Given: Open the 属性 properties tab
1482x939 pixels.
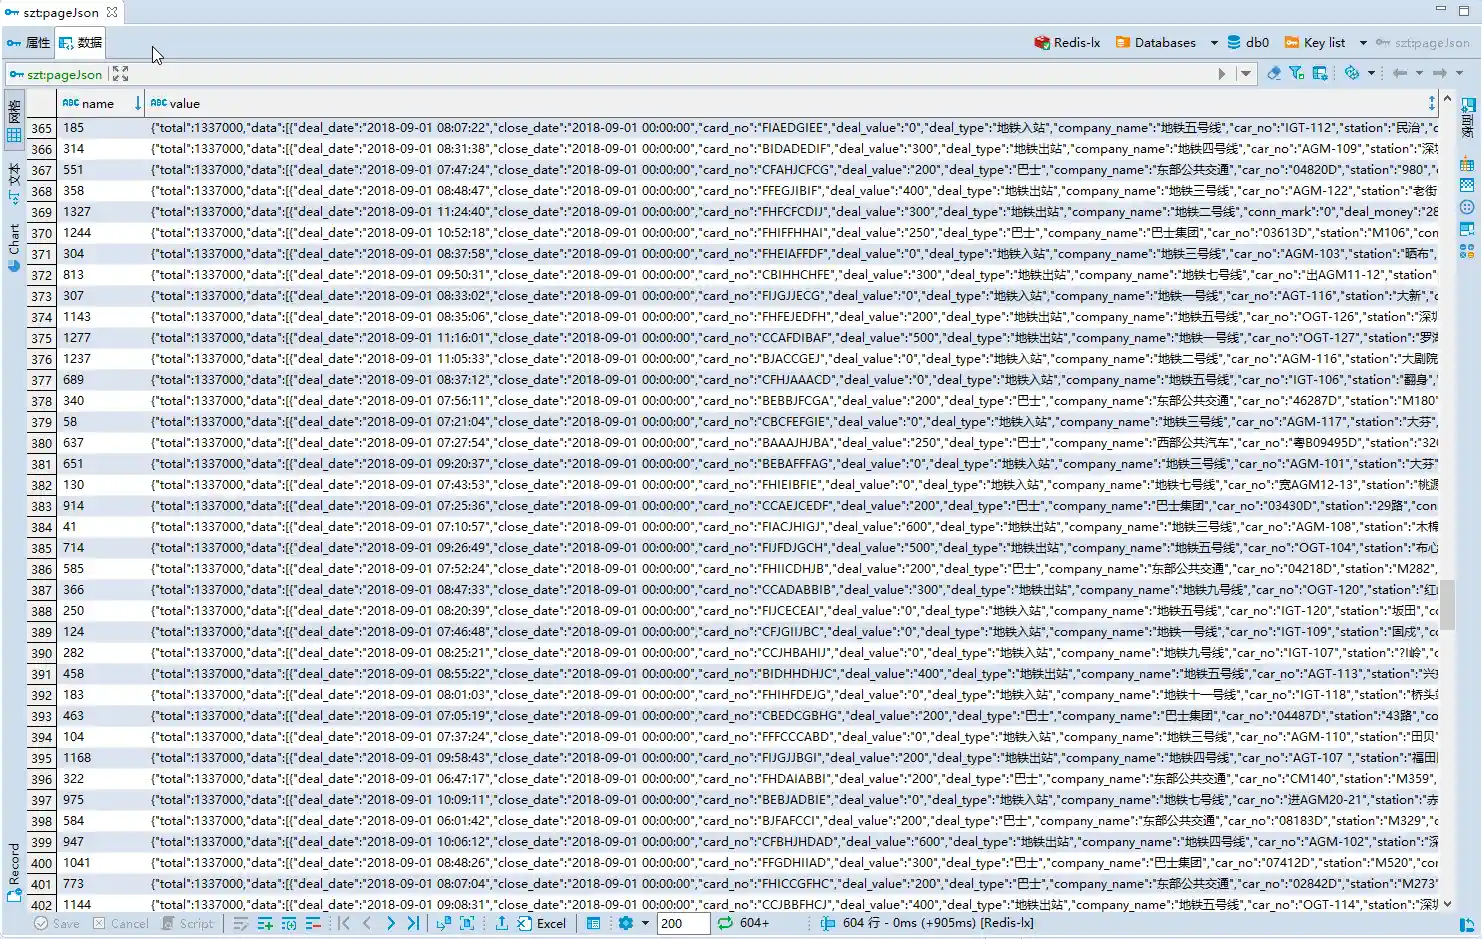Looking at the screenshot, I should [x=29, y=43].
